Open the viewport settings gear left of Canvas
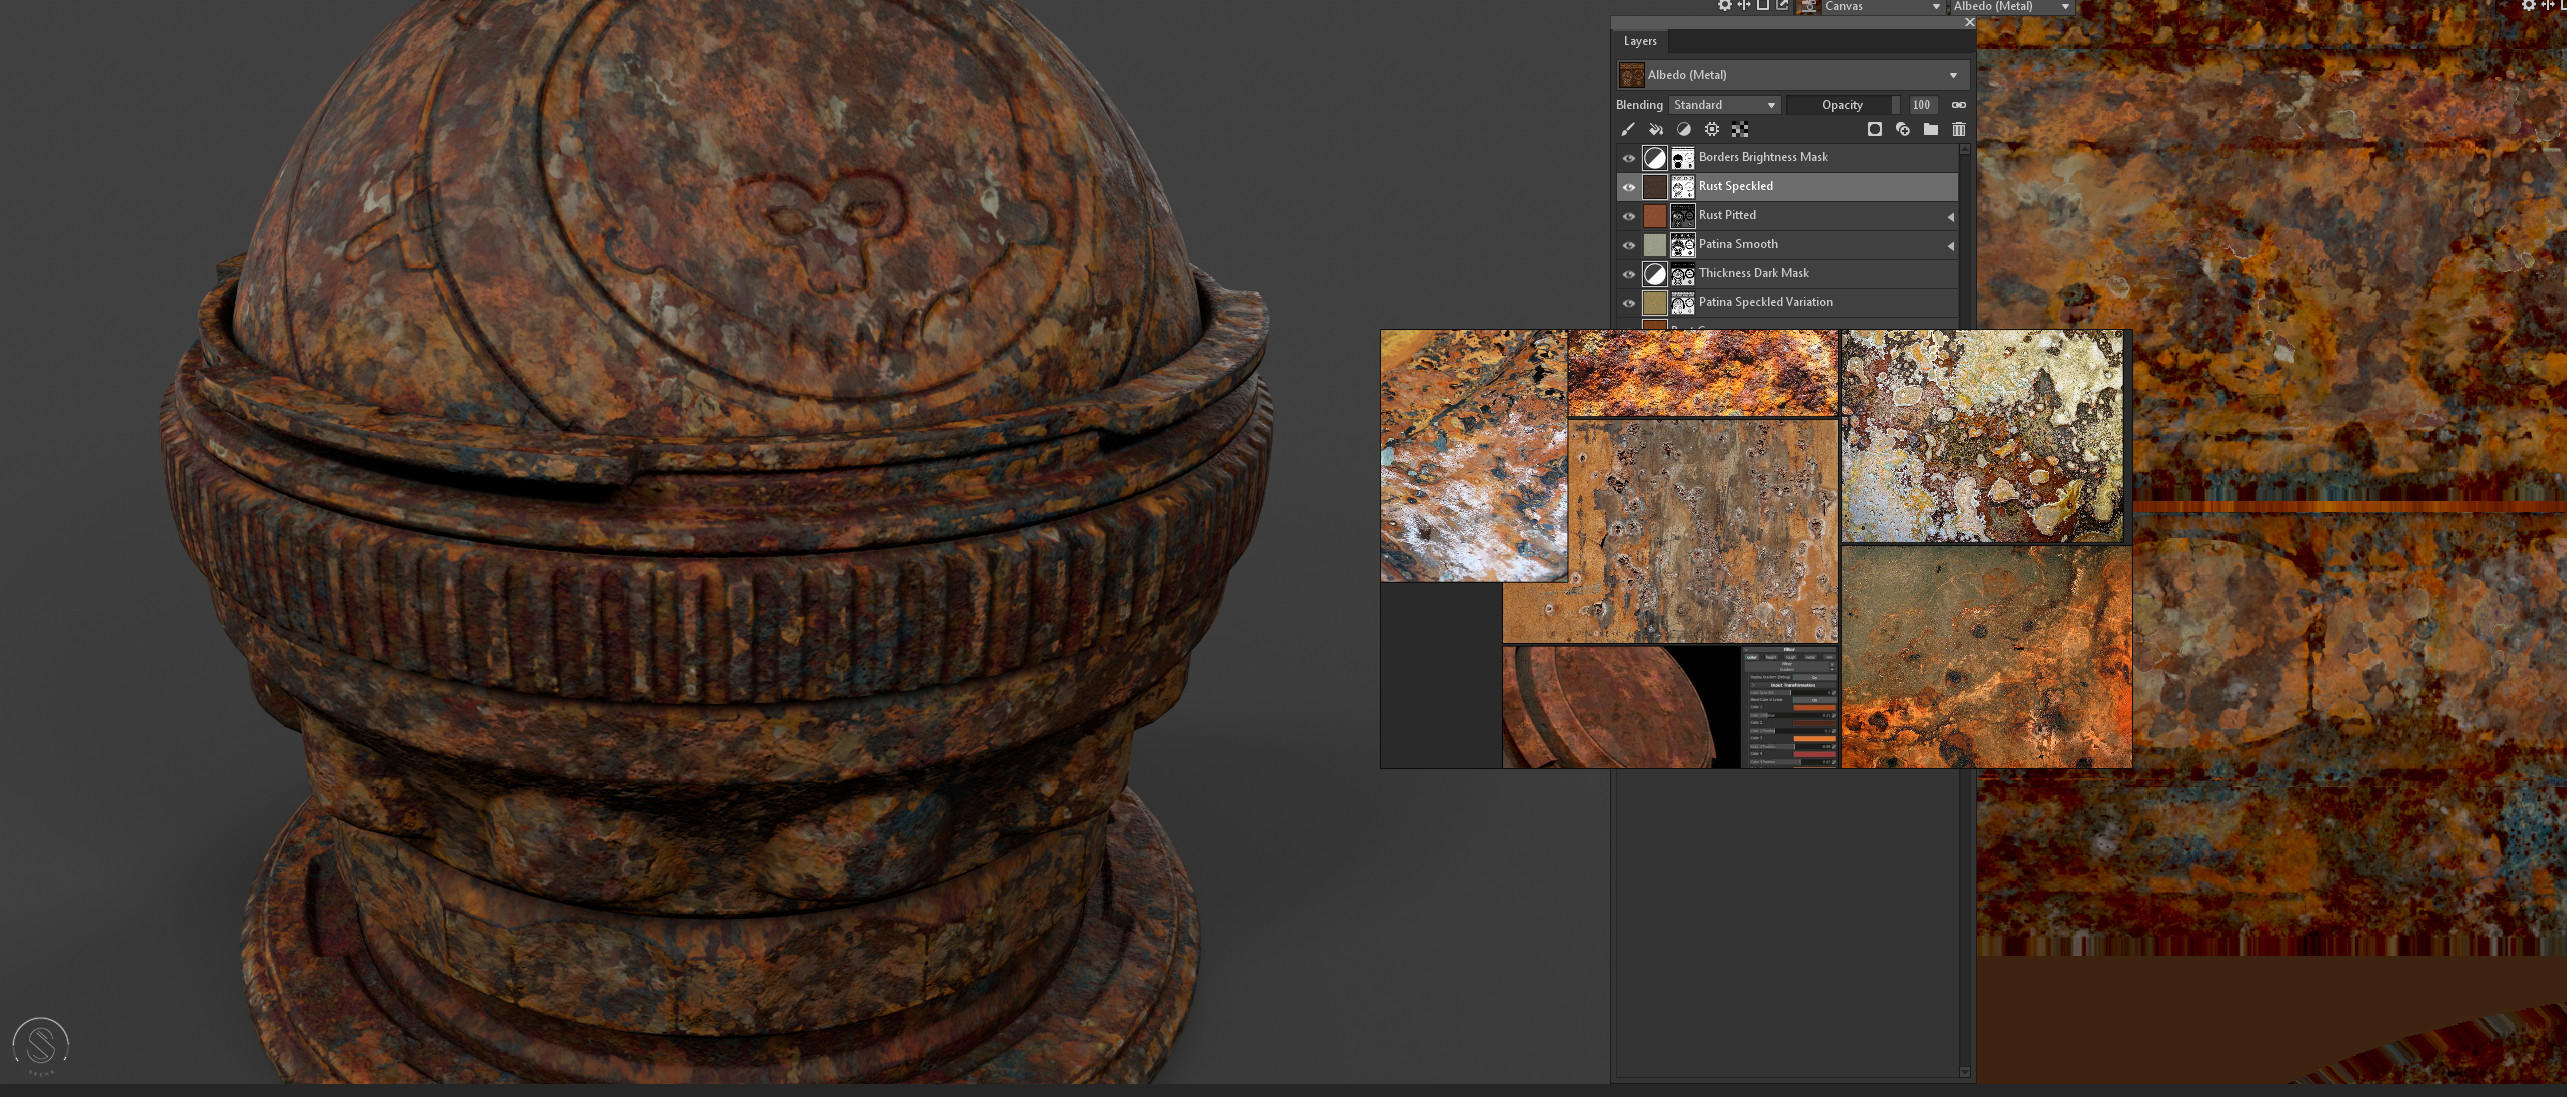Screen dimensions: 2567x1097 [x=1724, y=5]
